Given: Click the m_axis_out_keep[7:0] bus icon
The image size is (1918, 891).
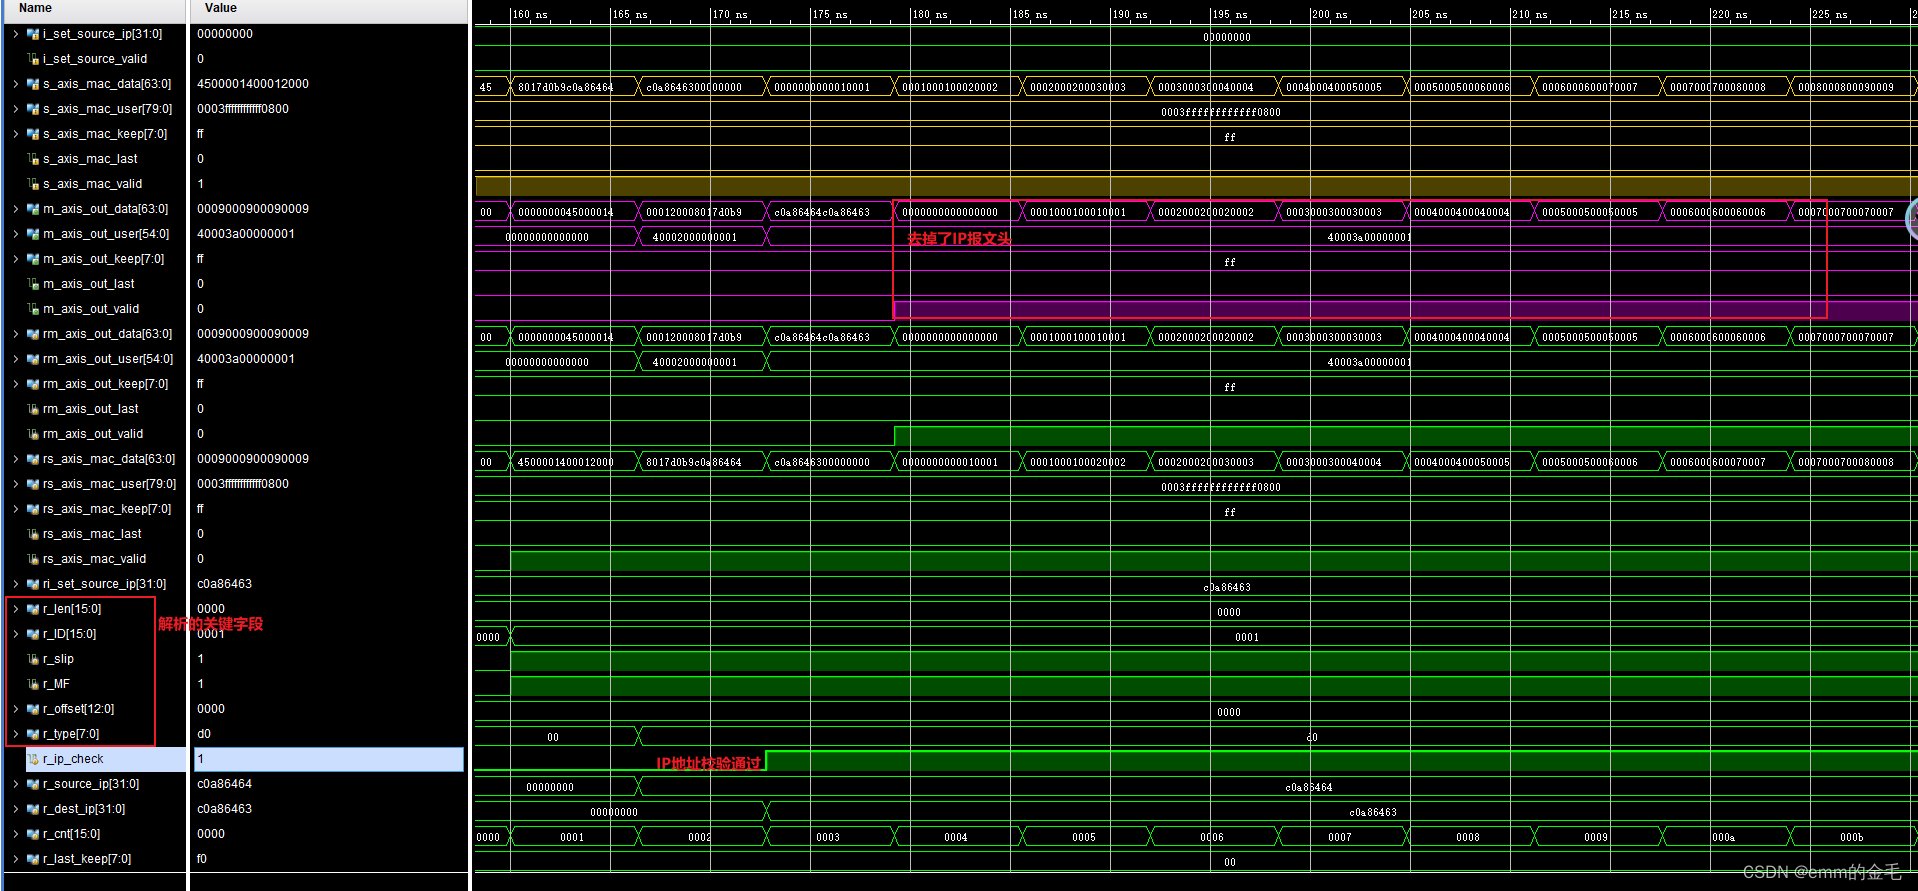Looking at the screenshot, I should click(x=33, y=259).
